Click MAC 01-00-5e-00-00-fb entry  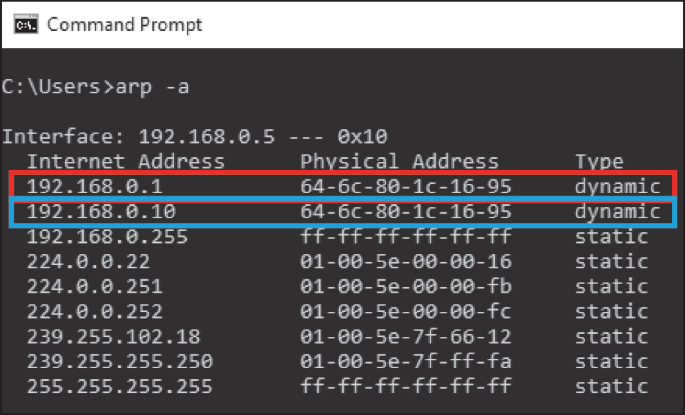click(x=406, y=286)
